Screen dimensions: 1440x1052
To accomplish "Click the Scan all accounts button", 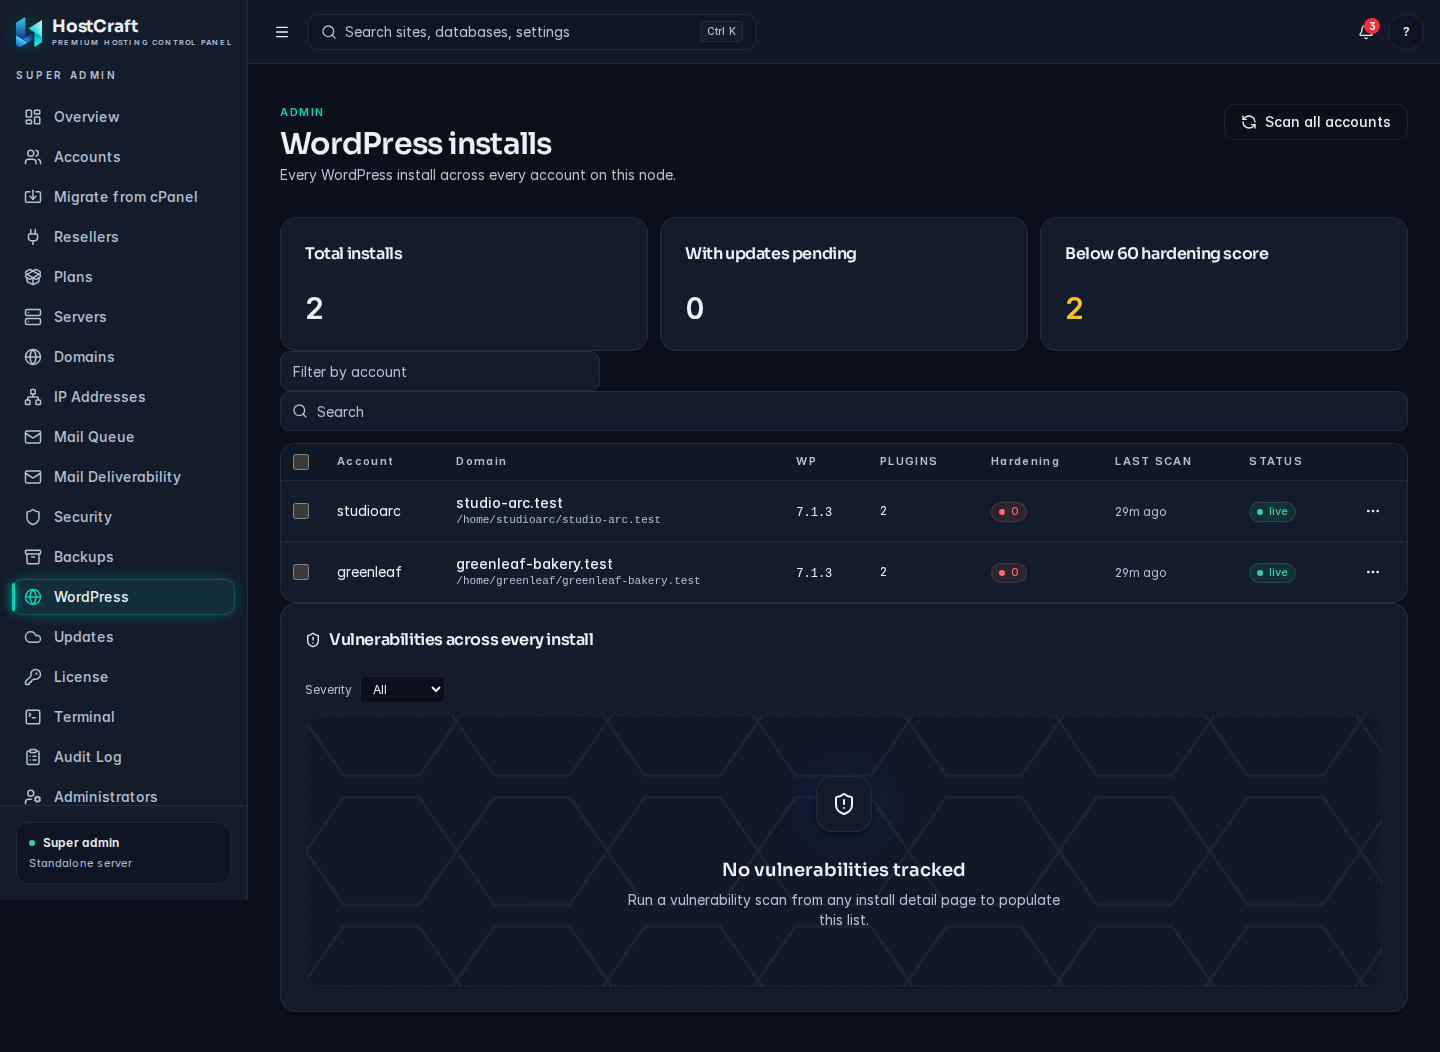I will (1316, 122).
